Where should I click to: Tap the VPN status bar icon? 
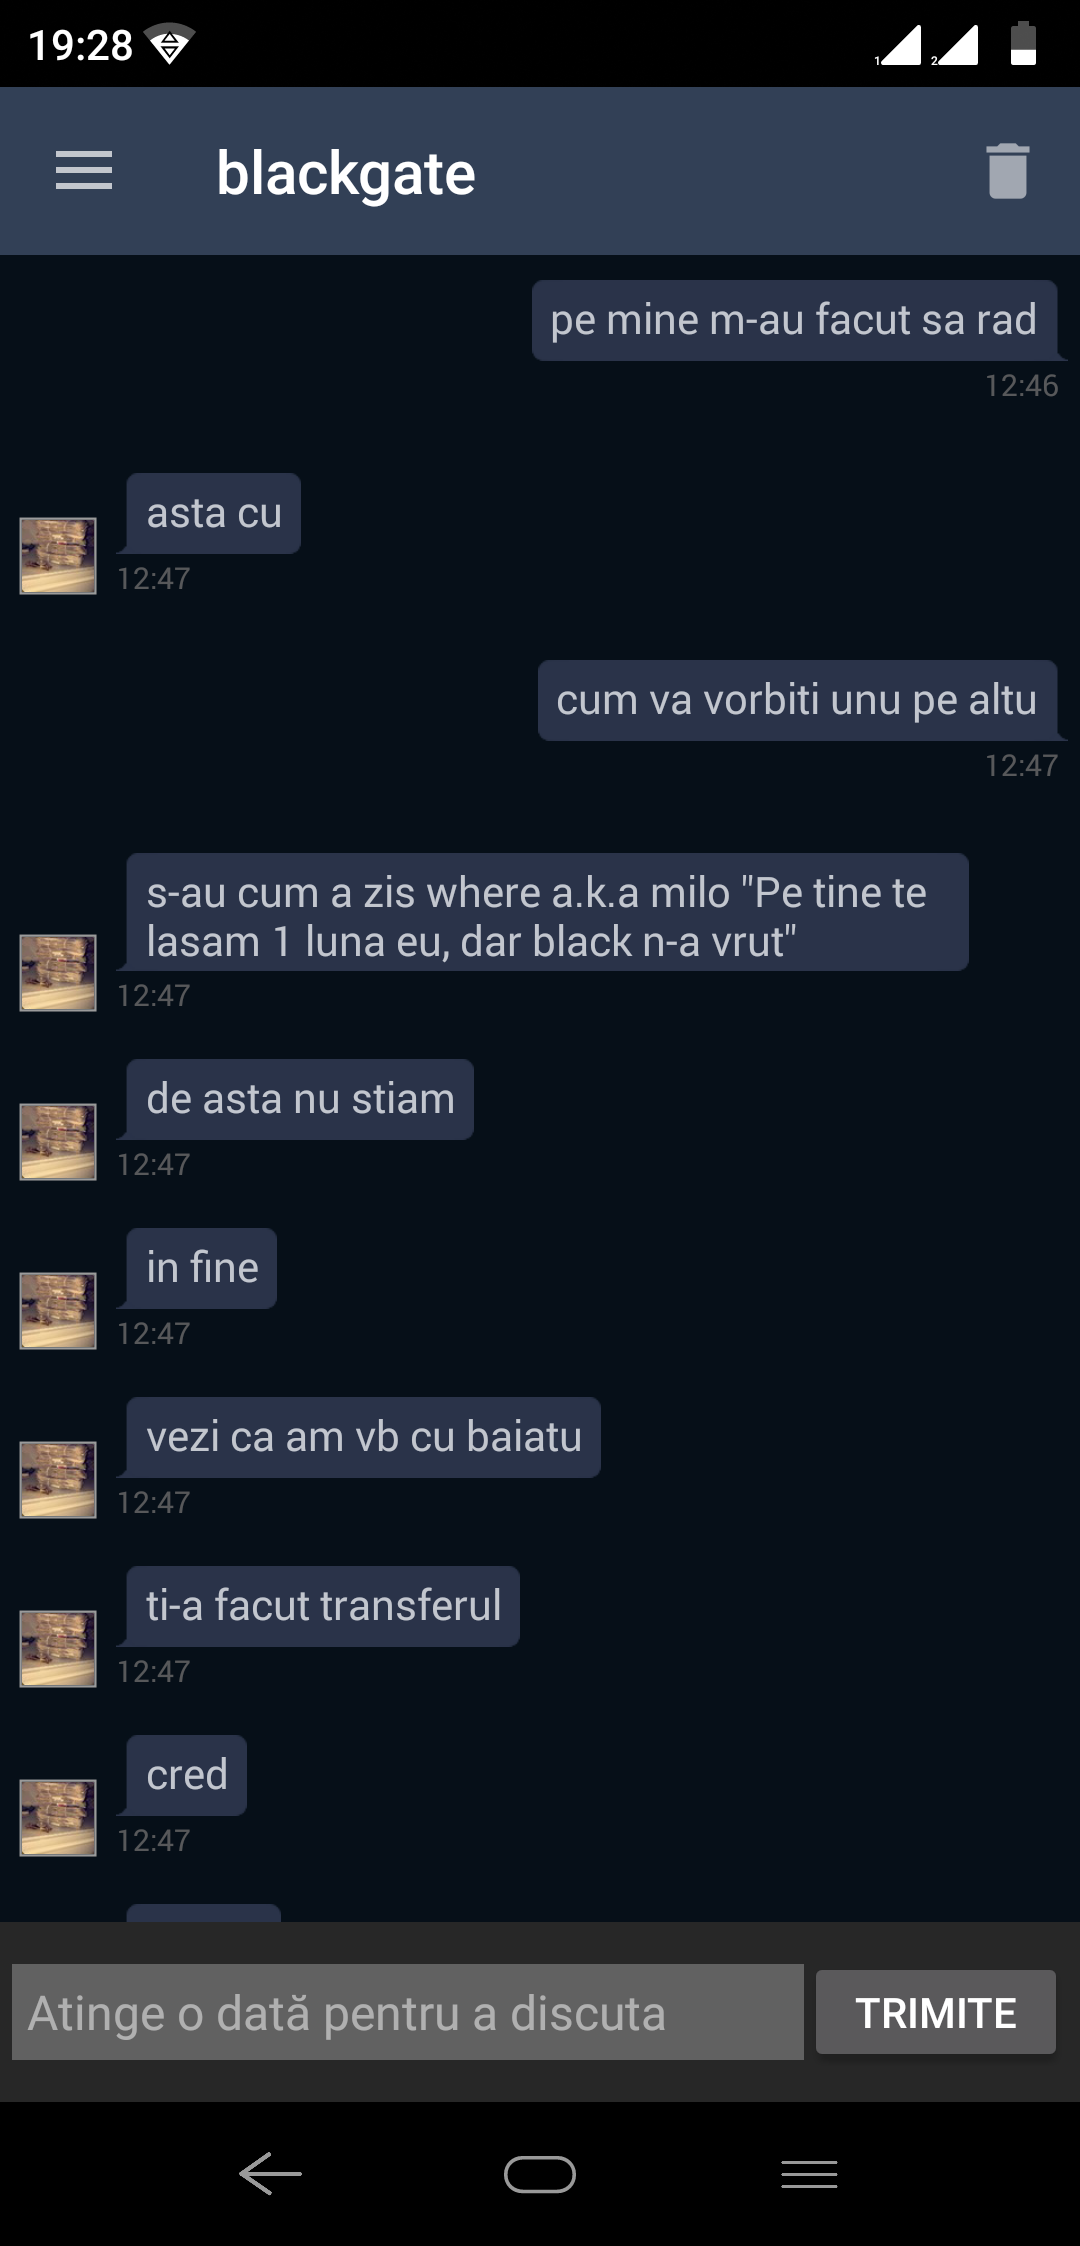[x=169, y=45]
